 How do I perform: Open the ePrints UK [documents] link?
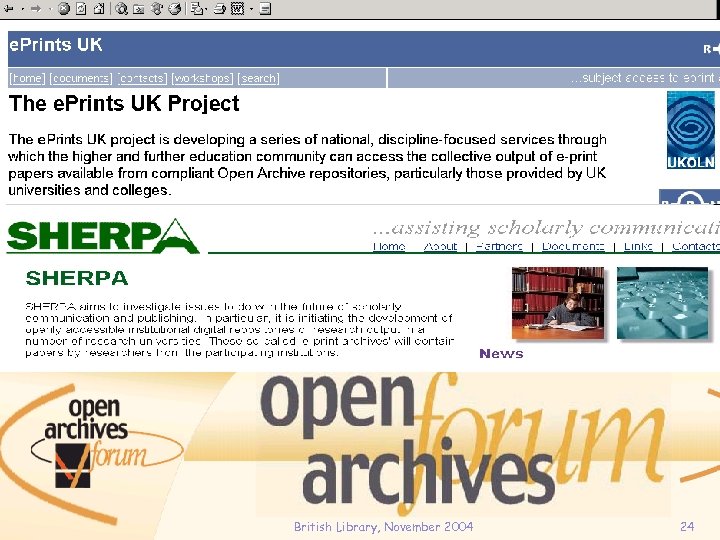point(81,79)
